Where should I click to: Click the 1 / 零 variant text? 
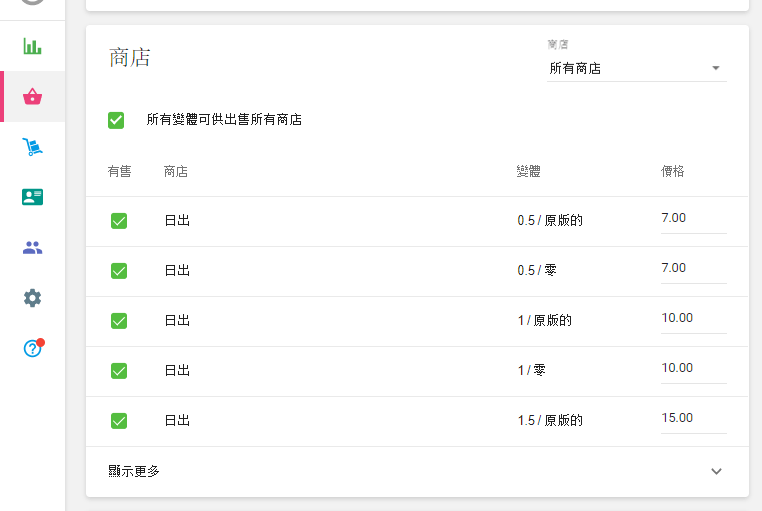(532, 371)
